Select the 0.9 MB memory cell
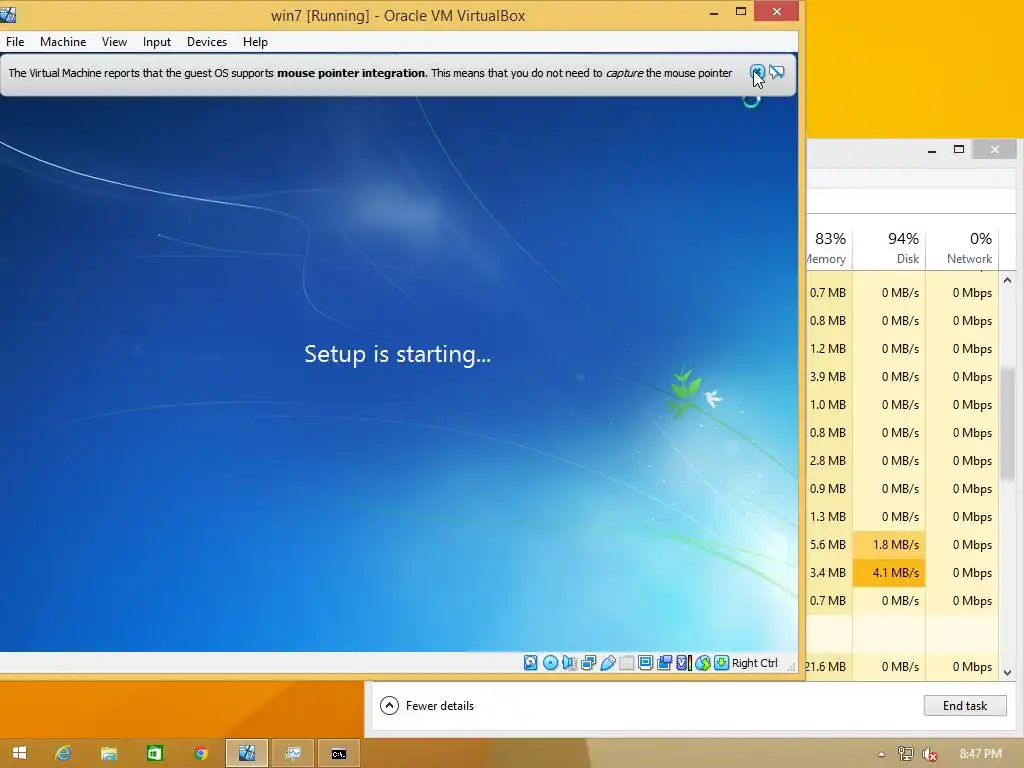 (829, 488)
